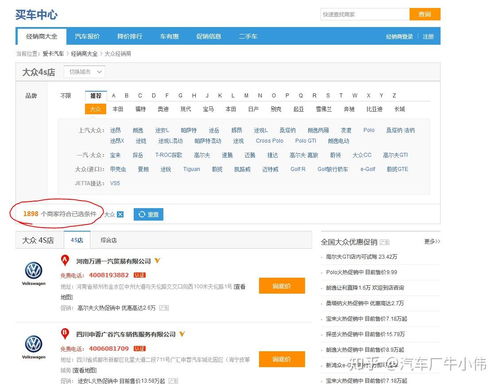Choose the Golf R model link
This screenshot has width=499, height=384.
[x=298, y=169]
